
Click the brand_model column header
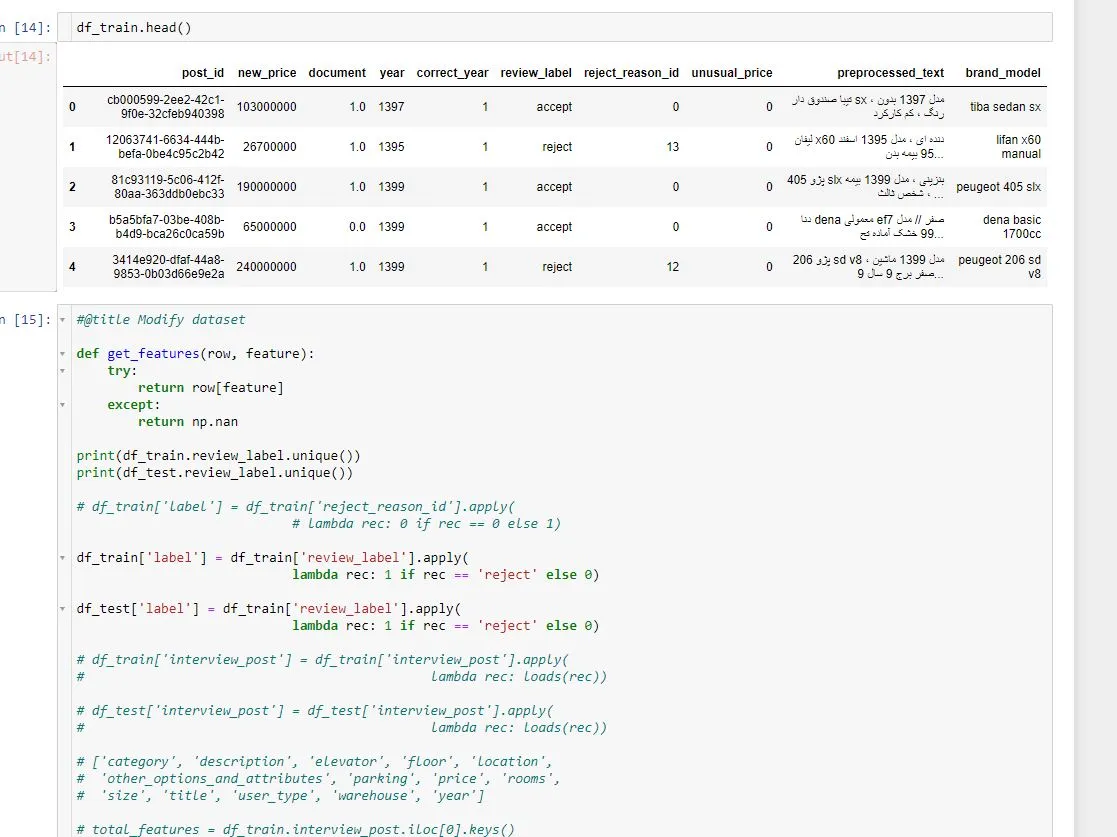(1002, 73)
